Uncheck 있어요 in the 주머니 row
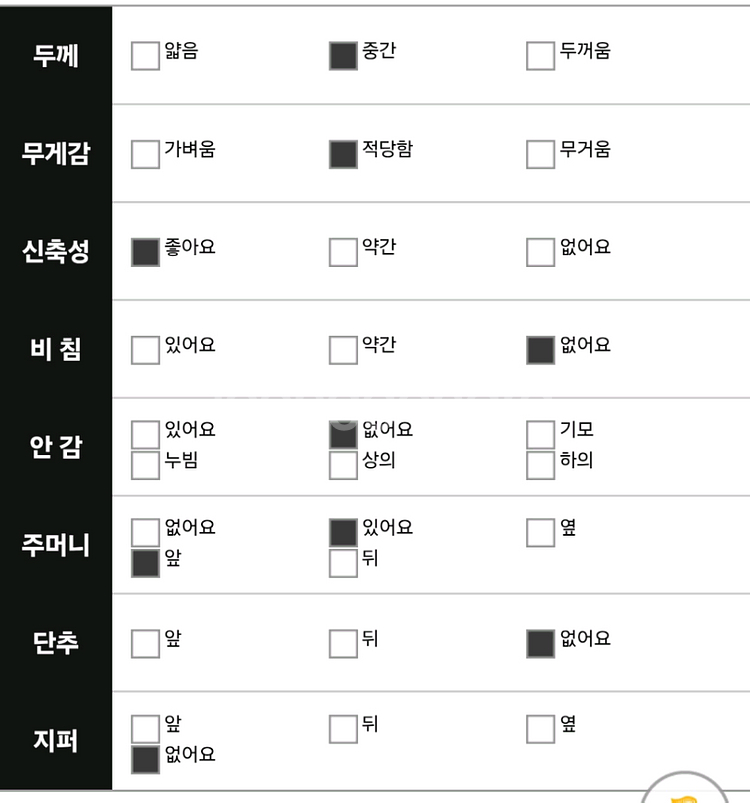Screen dimensions: 750x803 point(343,532)
